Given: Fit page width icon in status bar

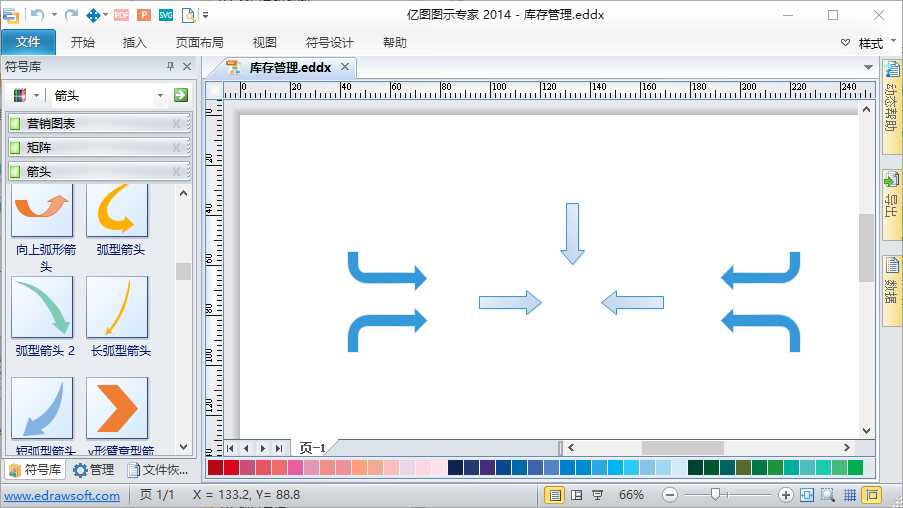Looking at the screenshot, I should click(807, 495).
